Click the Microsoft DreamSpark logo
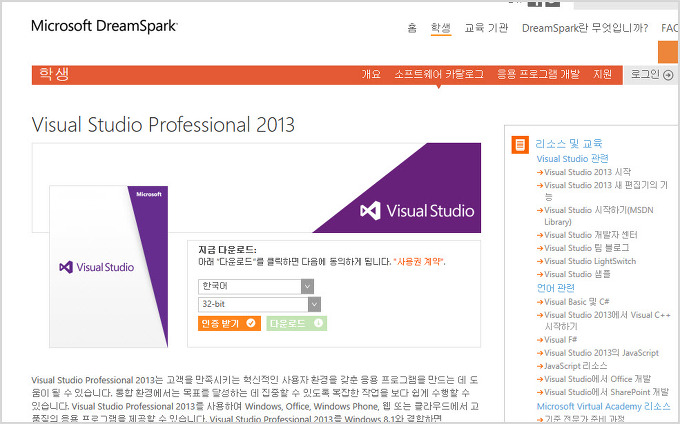This screenshot has width=680, height=424. (x=104, y=26)
